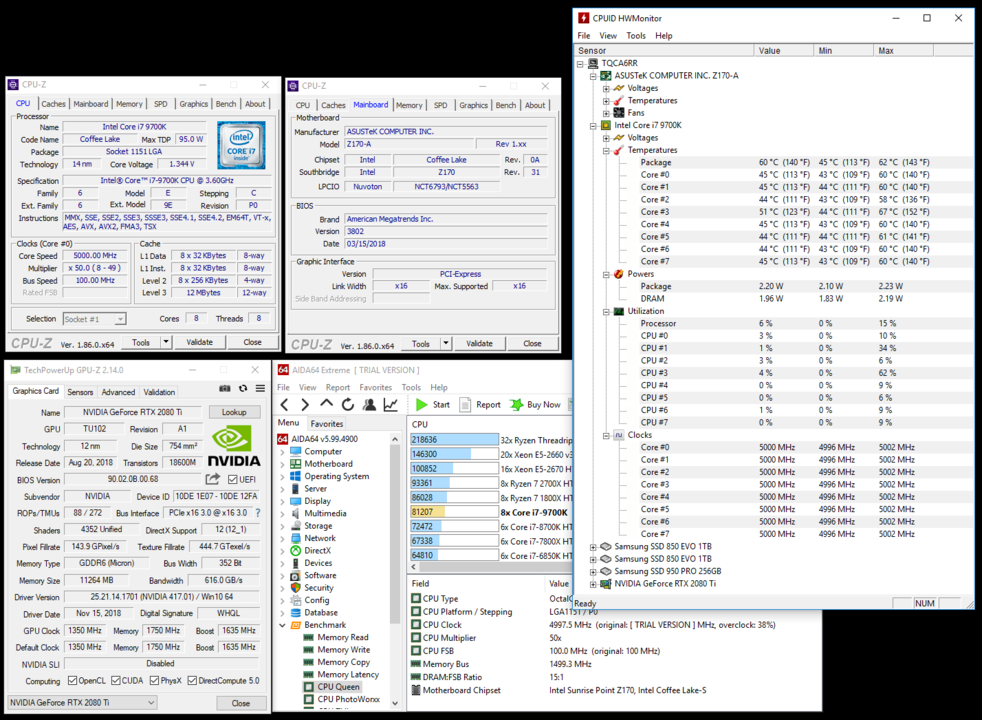This screenshot has height=720, width=982.
Task: Go forward using AIDA64's forward arrow
Action: click(x=305, y=404)
